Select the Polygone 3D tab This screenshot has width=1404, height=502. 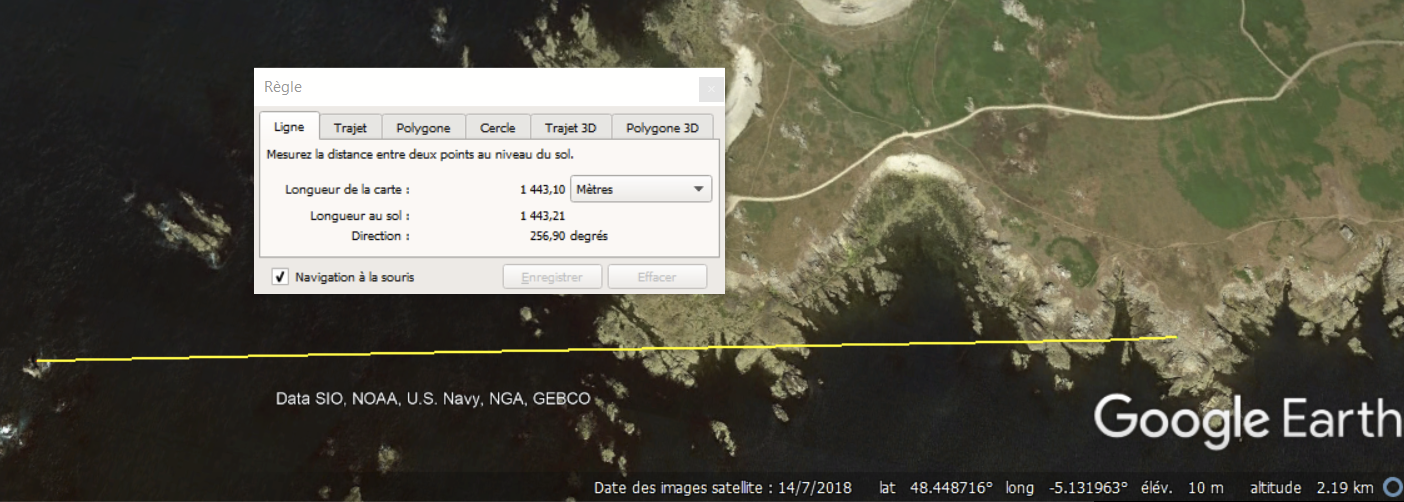(662, 128)
